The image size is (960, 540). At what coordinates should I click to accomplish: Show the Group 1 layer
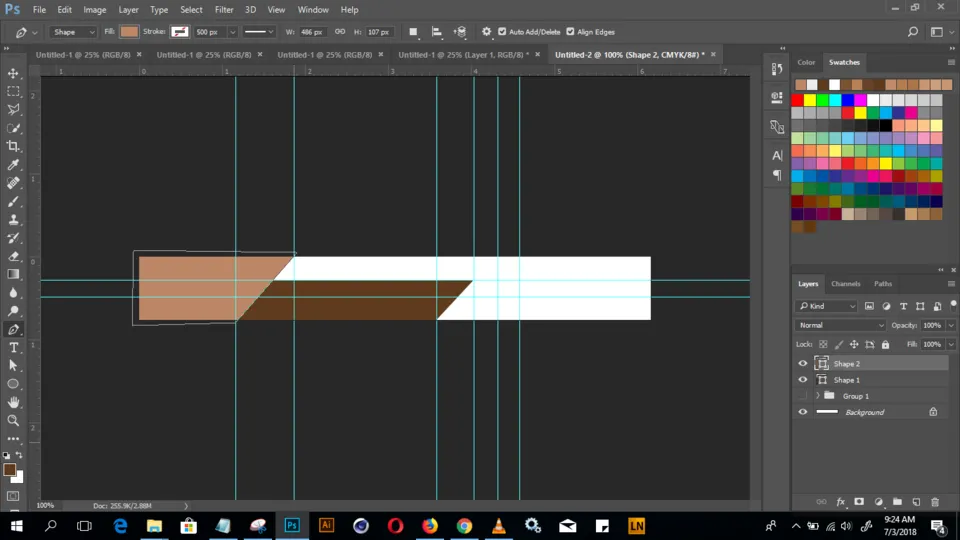coord(803,396)
